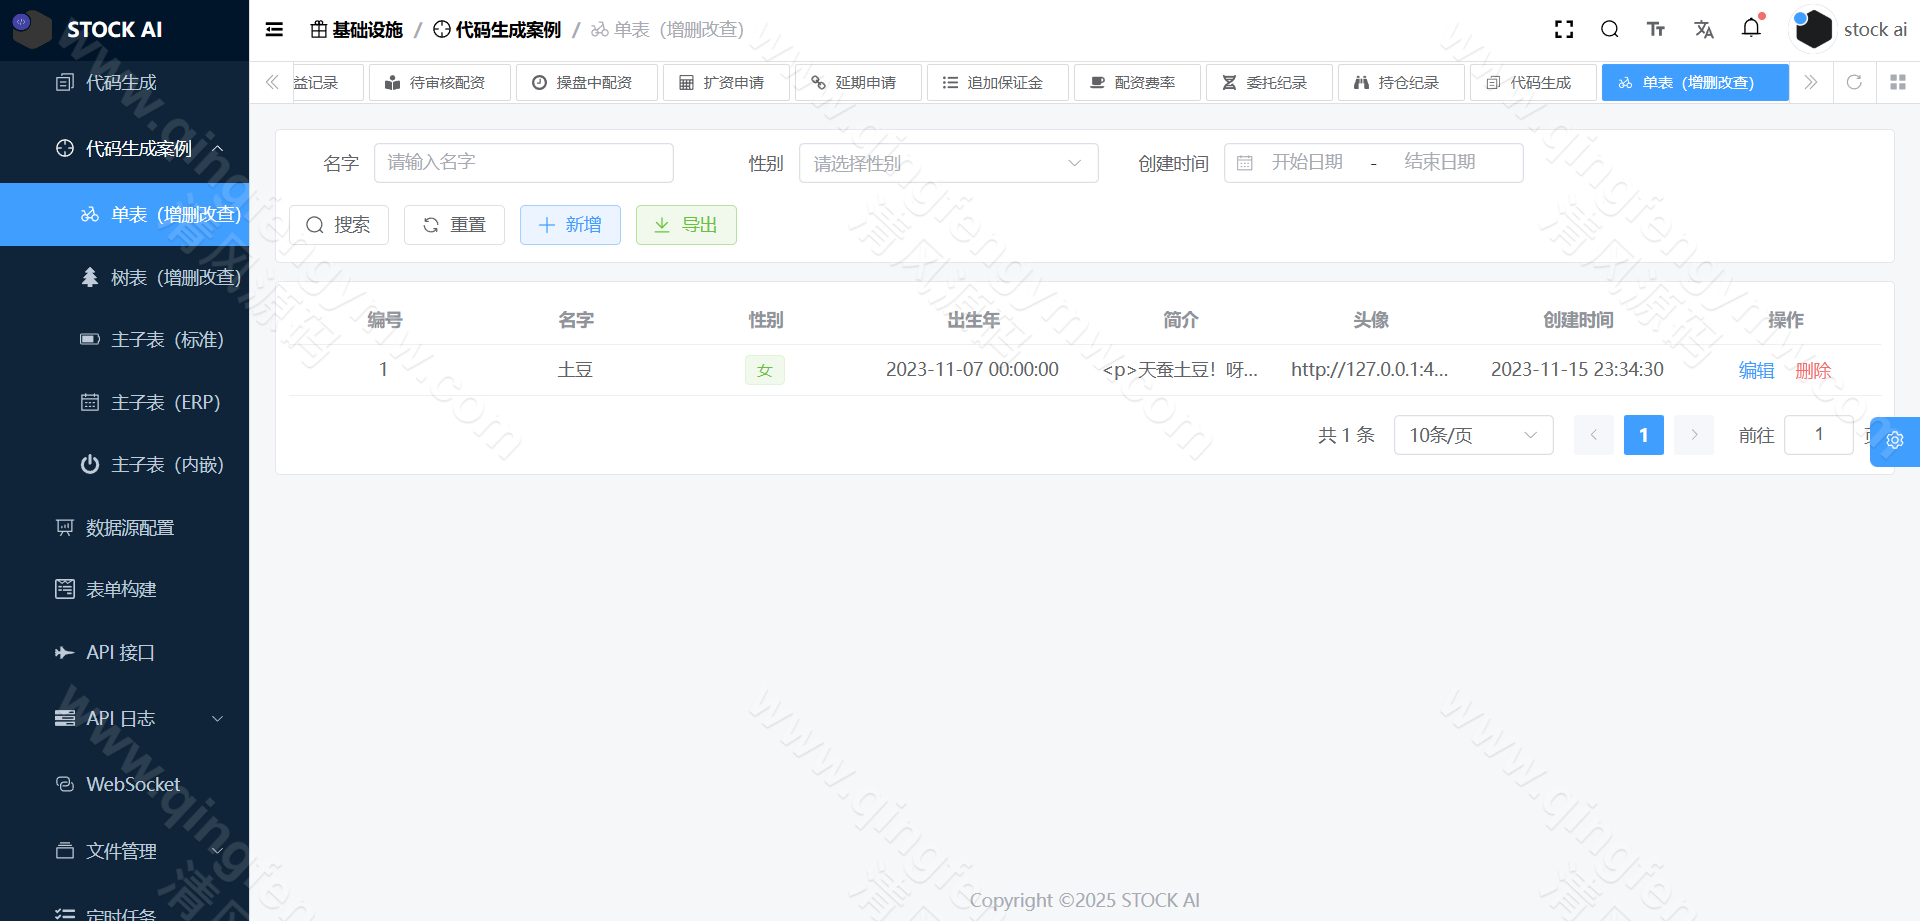Collapse the sidebar via hamburger icon
The image size is (1920, 921).
(x=273, y=29)
